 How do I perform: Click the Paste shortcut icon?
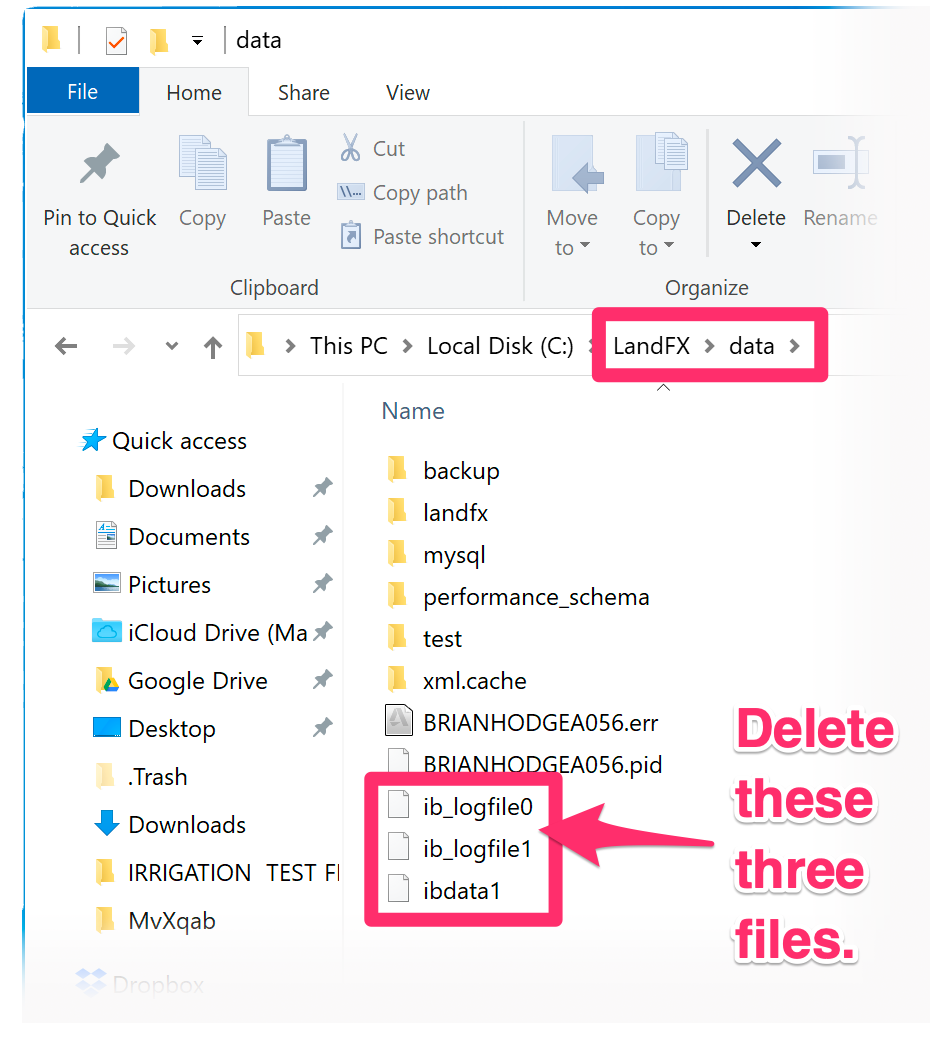tap(351, 235)
